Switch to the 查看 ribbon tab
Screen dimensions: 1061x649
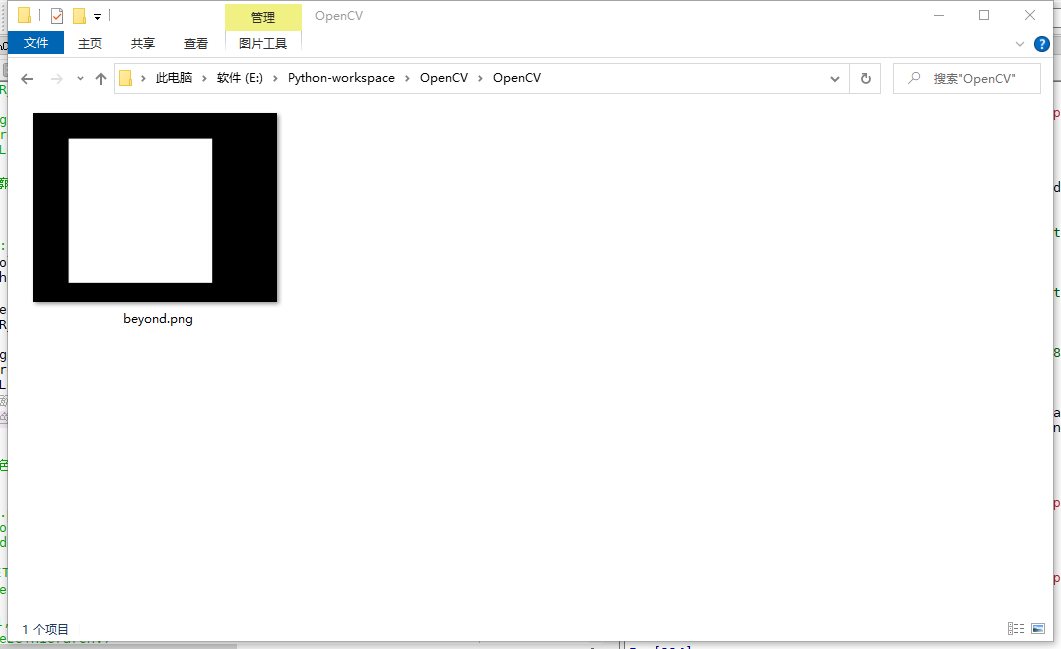tap(196, 43)
